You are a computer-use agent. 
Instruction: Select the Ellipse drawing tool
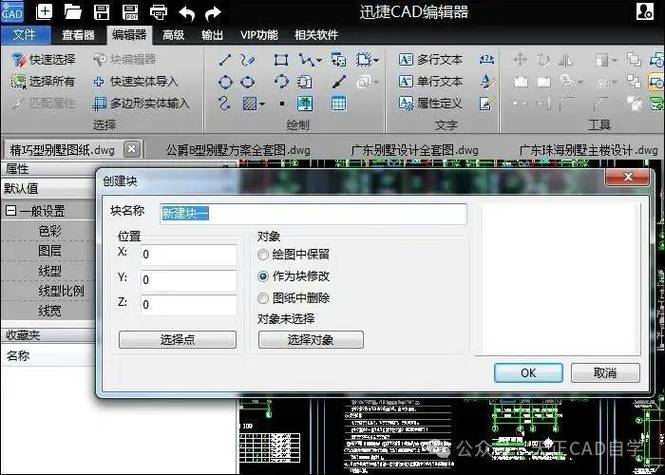click(248, 81)
